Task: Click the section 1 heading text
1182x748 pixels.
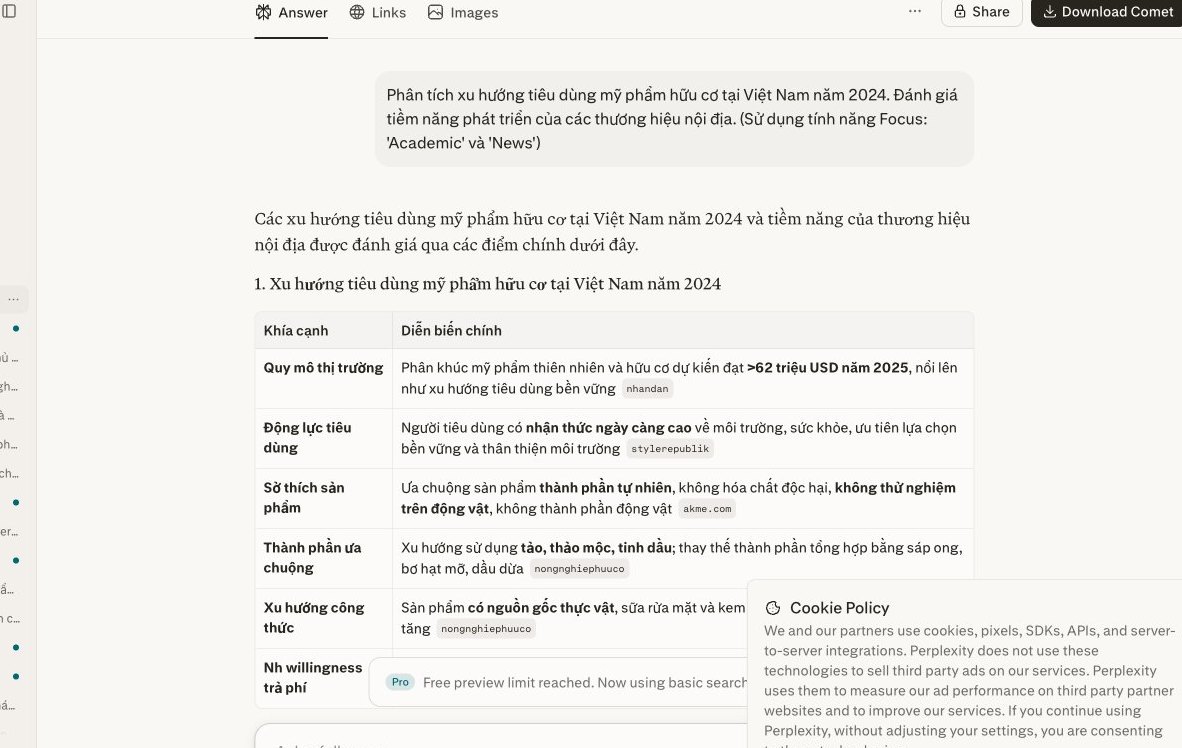Action: [488, 284]
